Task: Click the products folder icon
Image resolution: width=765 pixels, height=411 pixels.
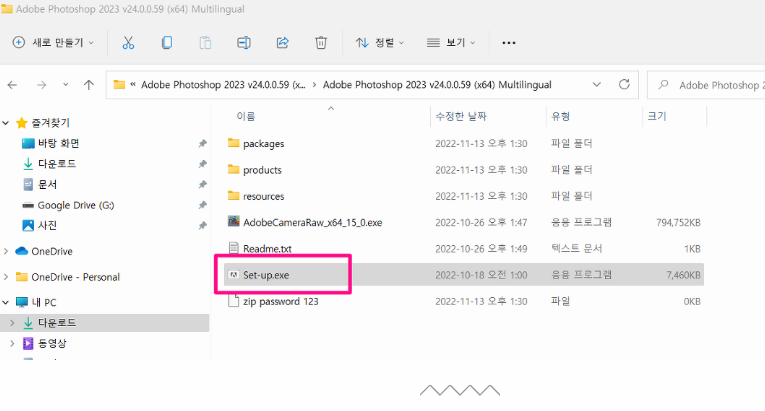Action: click(234, 169)
